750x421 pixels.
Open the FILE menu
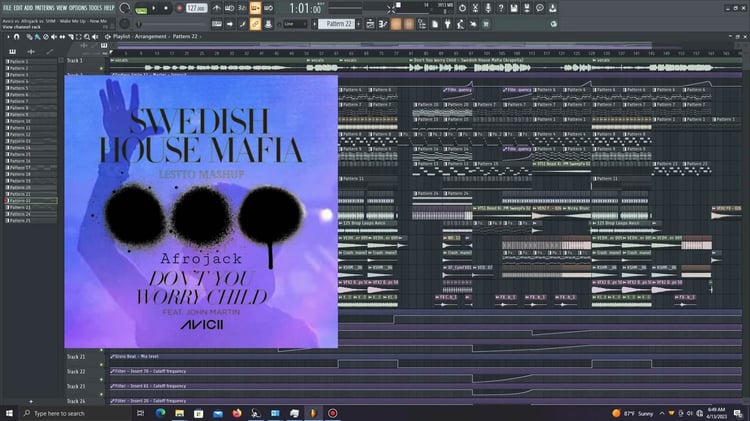coord(7,8)
